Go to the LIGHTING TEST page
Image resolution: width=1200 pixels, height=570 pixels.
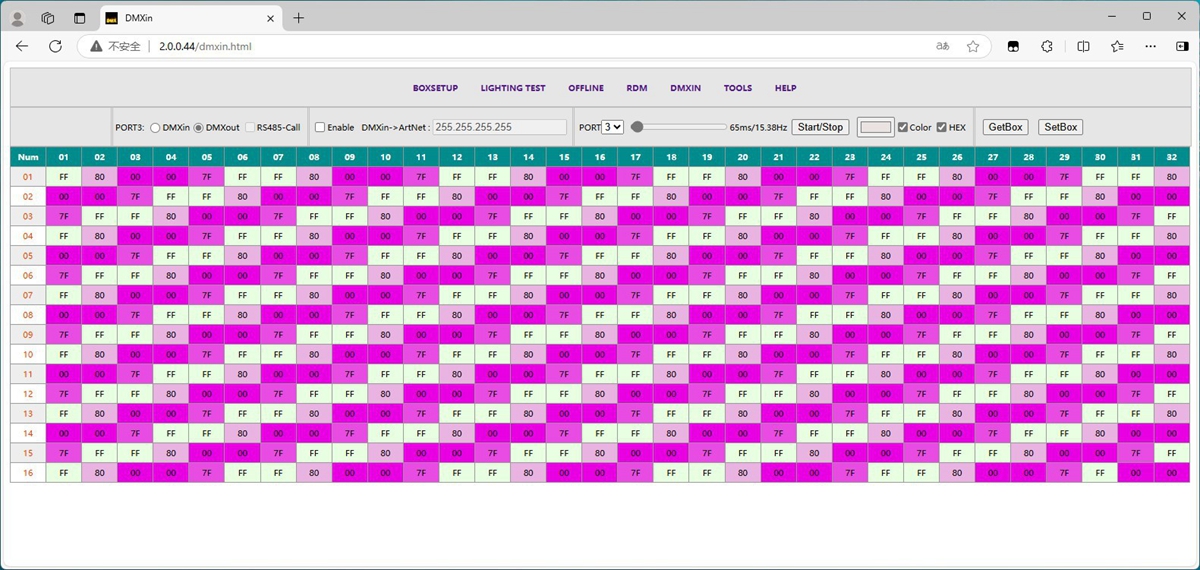coord(513,88)
